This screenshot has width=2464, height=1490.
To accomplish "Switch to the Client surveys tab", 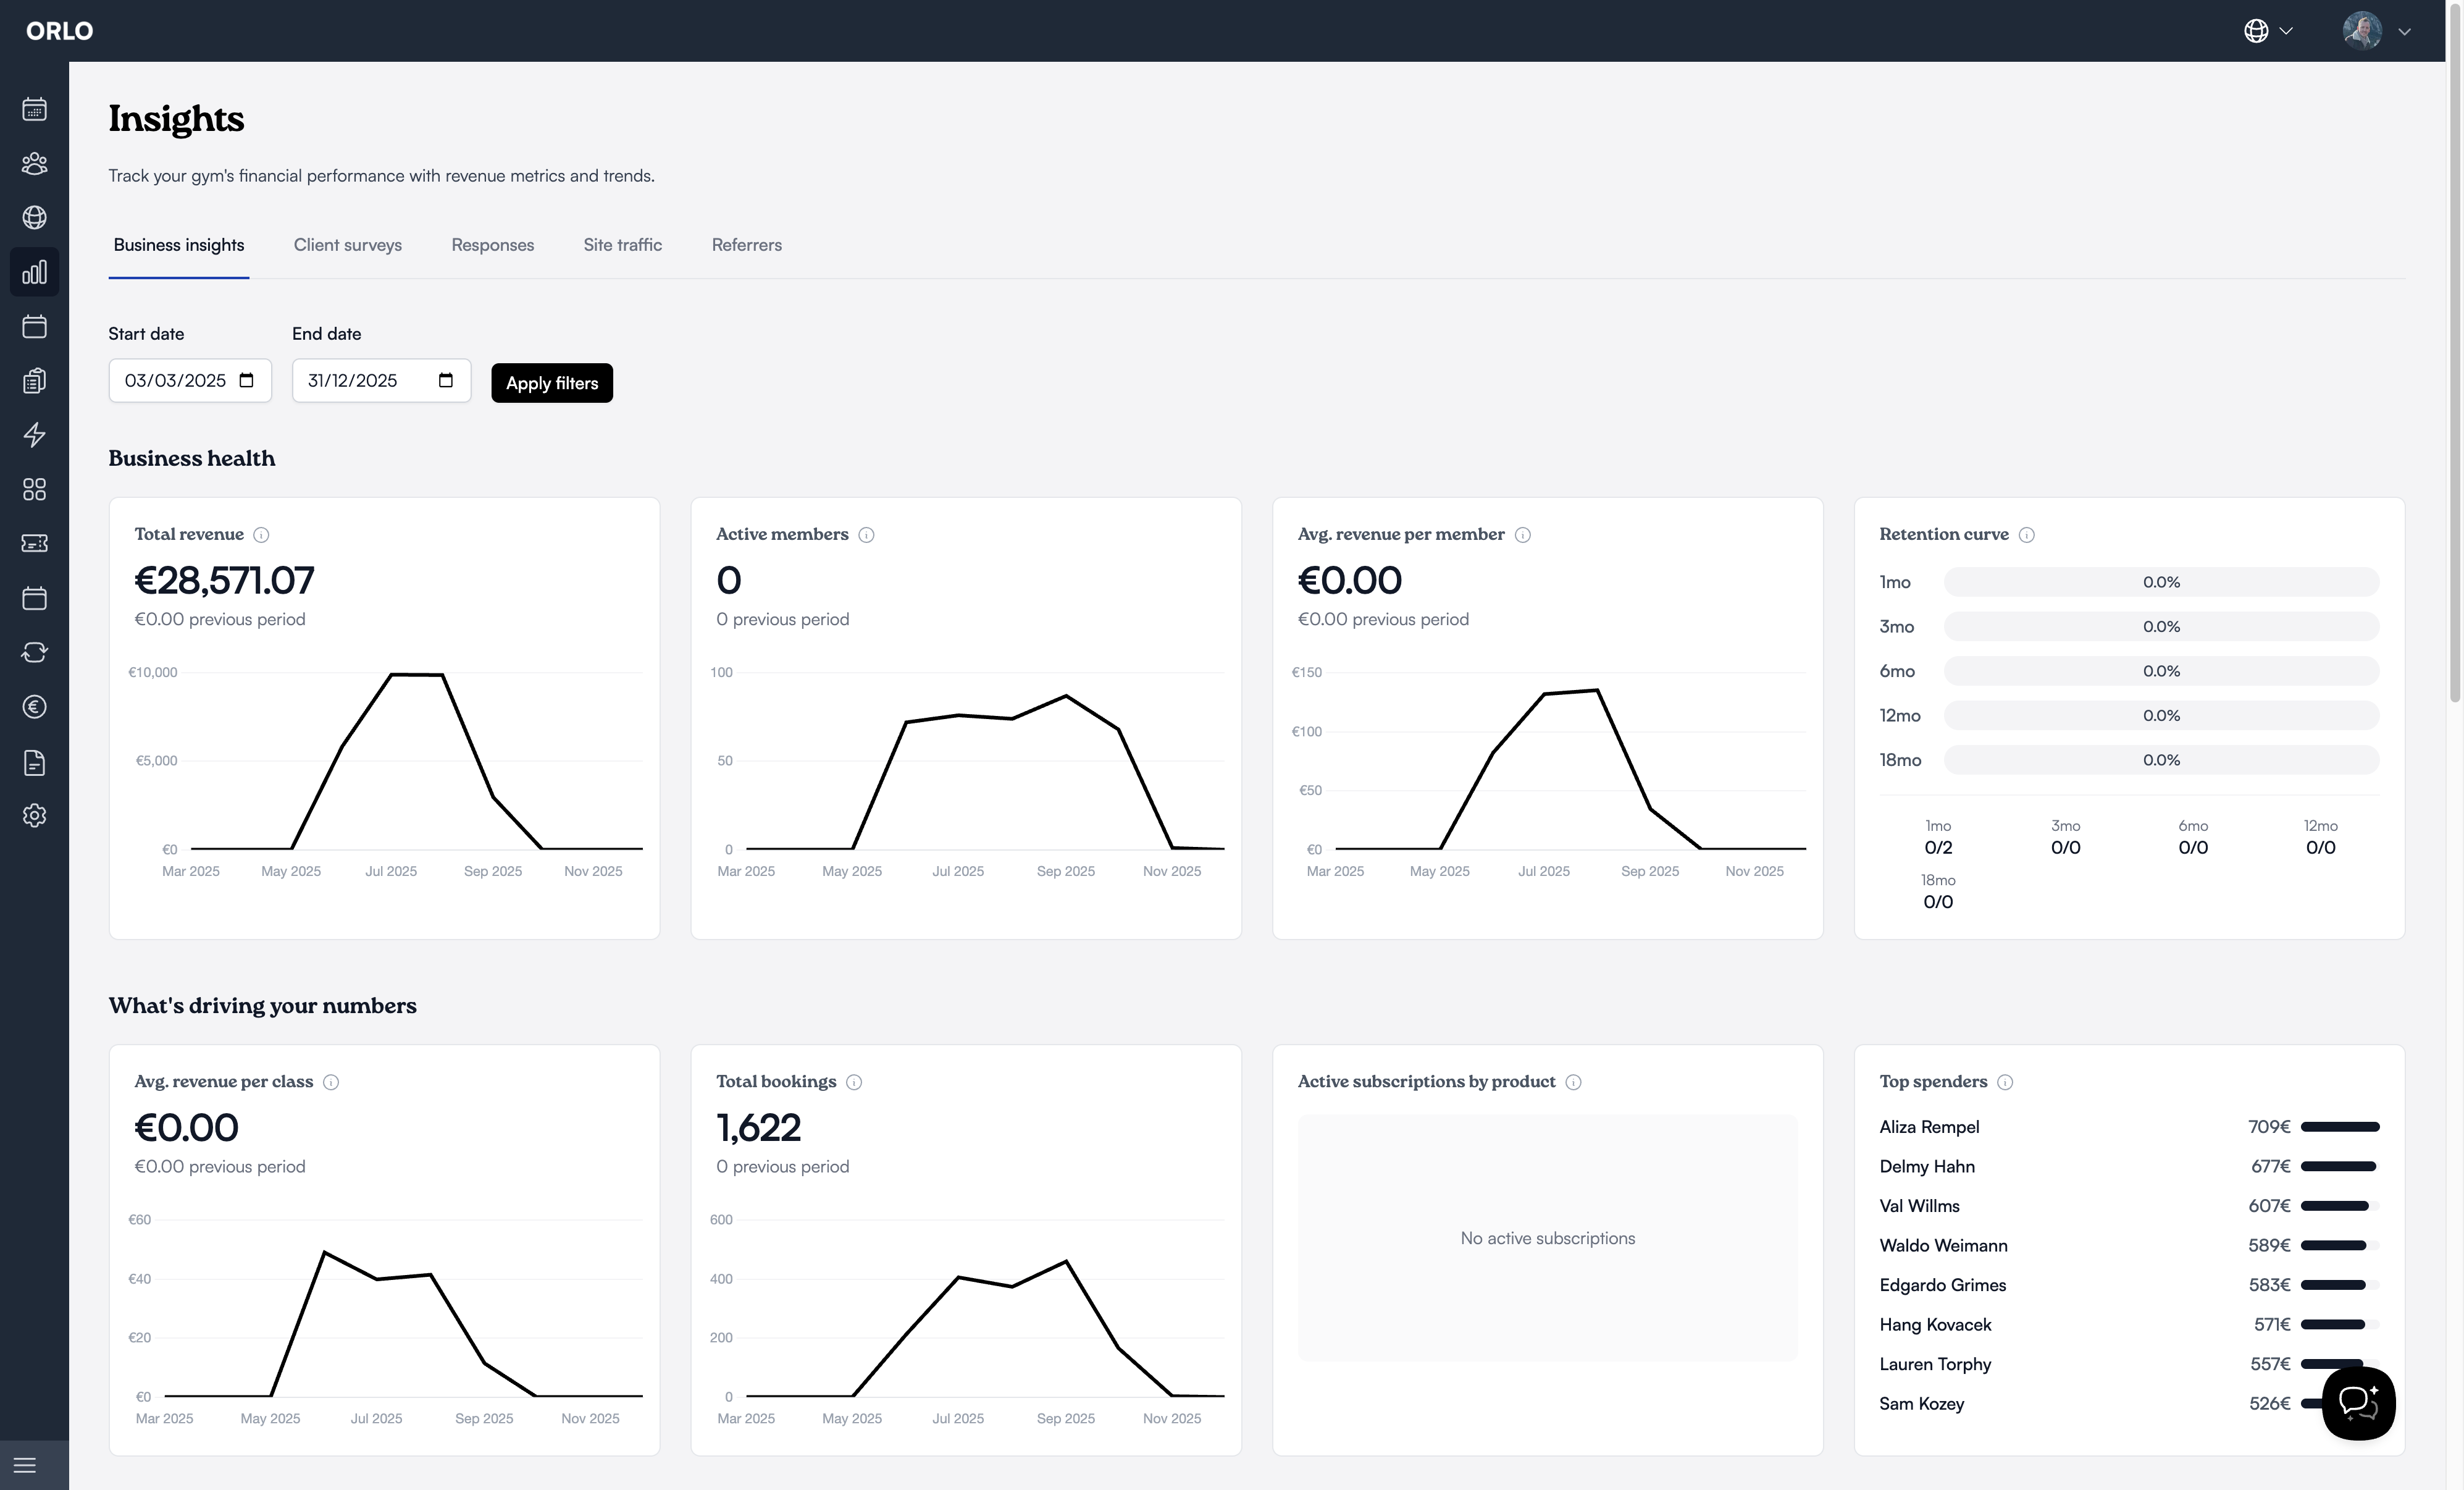I will 347,245.
